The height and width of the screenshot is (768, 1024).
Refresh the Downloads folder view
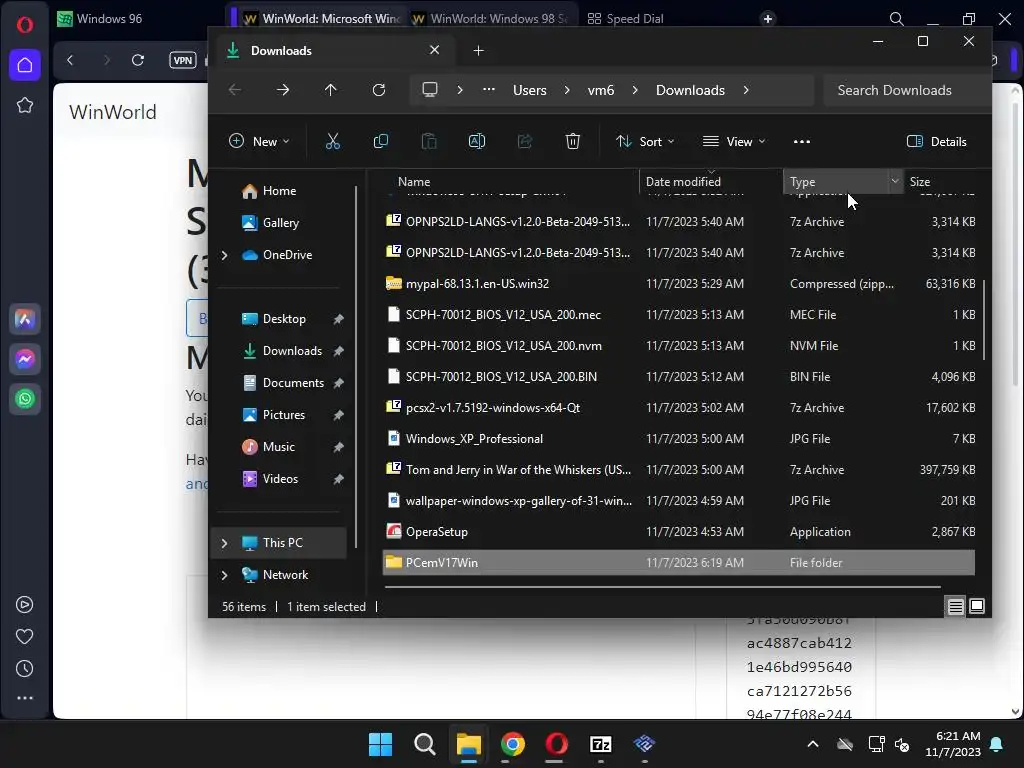pos(379,90)
